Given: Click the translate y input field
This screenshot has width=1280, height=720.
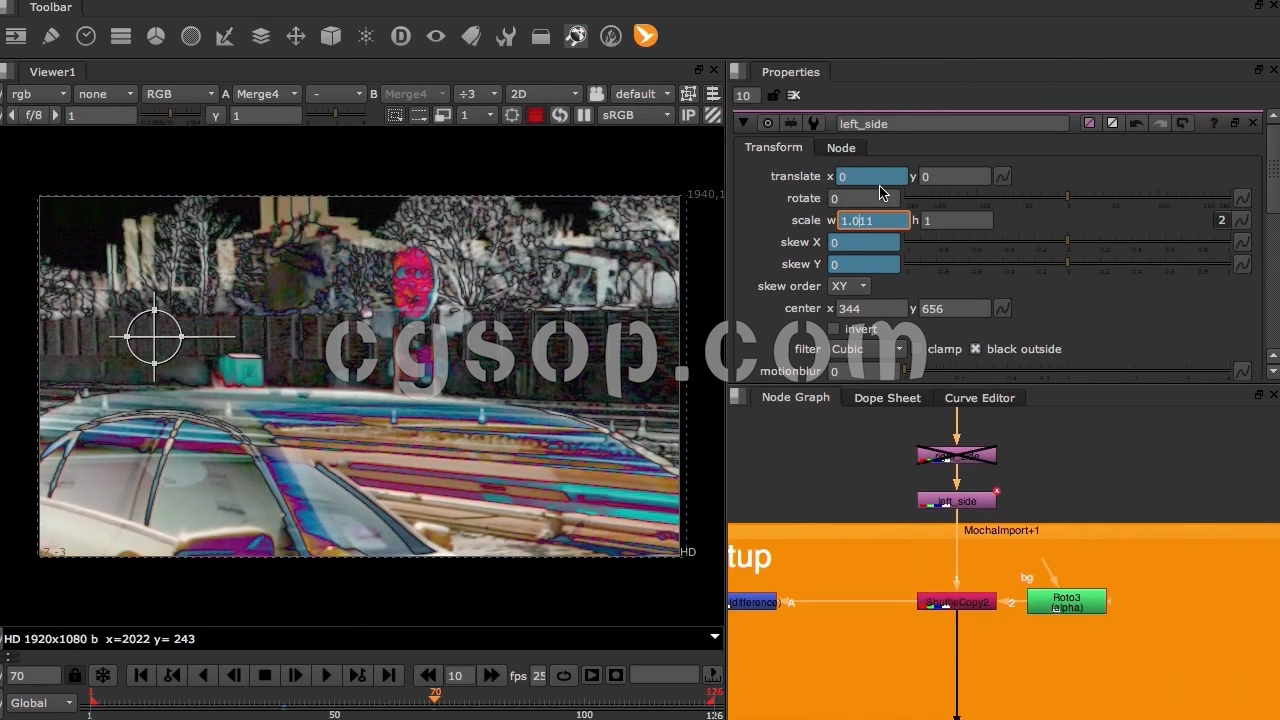Looking at the screenshot, I should (954, 177).
